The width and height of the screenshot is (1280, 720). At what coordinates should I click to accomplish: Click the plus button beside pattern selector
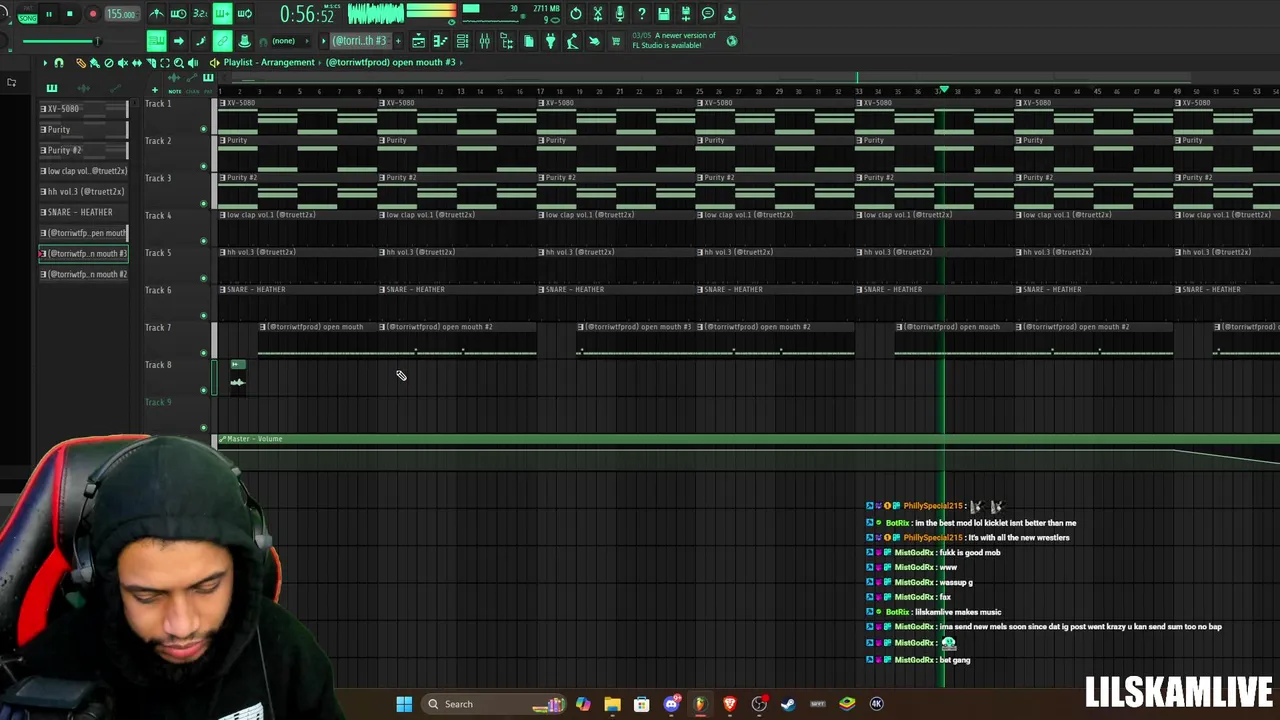398,41
